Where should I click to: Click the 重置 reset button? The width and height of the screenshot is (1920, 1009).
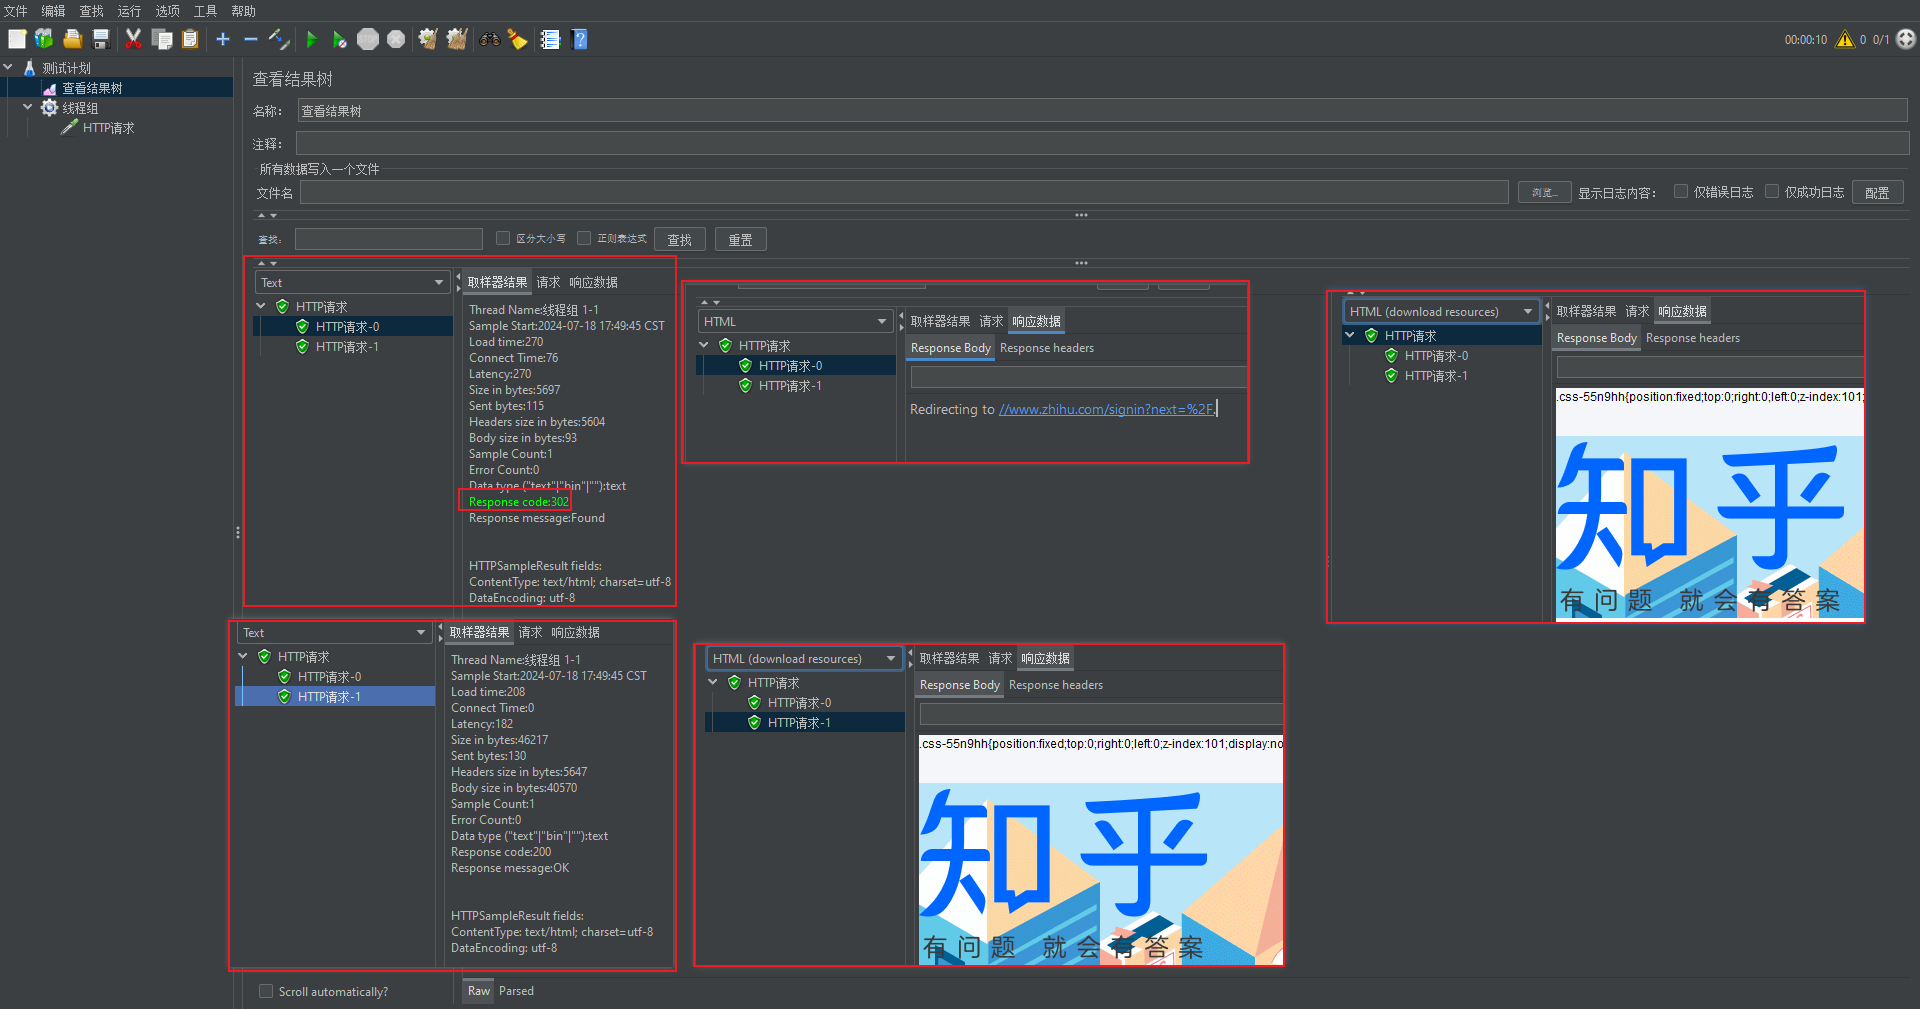coord(741,239)
